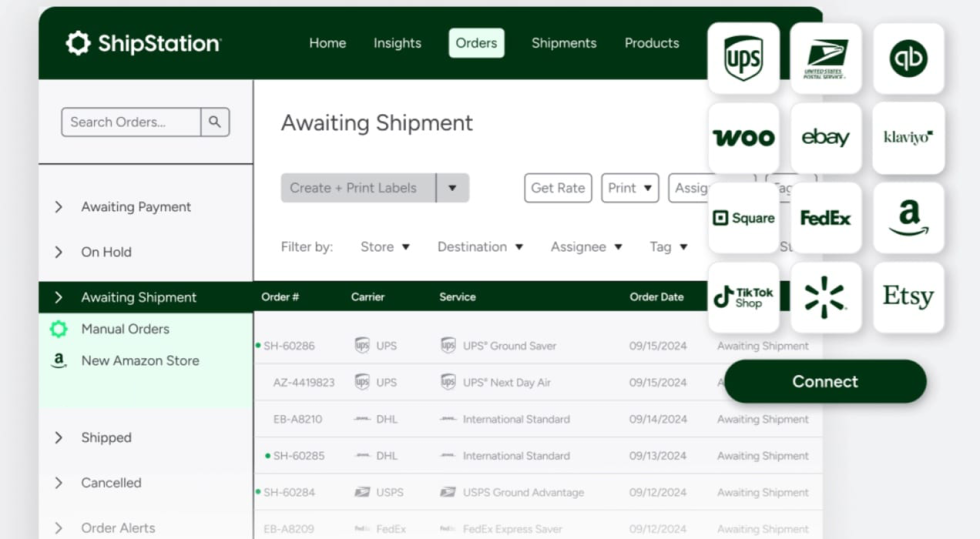Screen dimensions: 980x539
Task: Click the Create + Print Labels button
Action: (x=358, y=188)
